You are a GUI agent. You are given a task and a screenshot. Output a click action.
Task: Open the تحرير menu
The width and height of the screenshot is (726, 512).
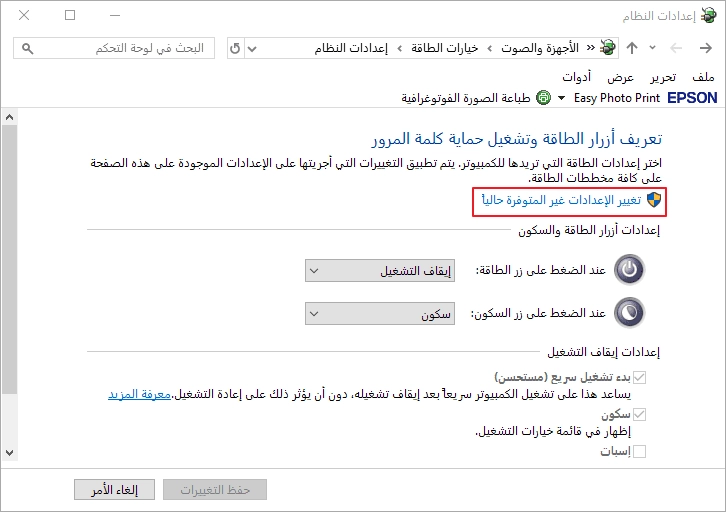pos(663,77)
